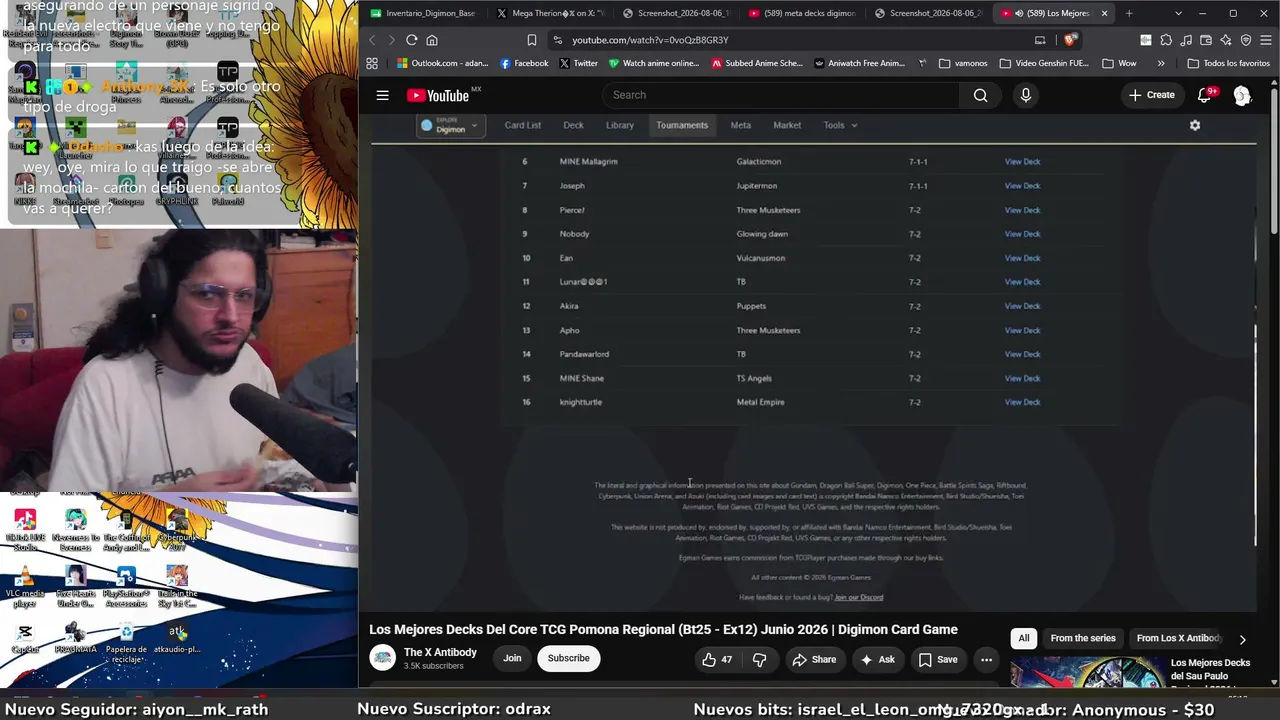Open the video's more actions ellipsis
Image resolution: width=1280 pixels, height=720 pixels.
pos(986,659)
